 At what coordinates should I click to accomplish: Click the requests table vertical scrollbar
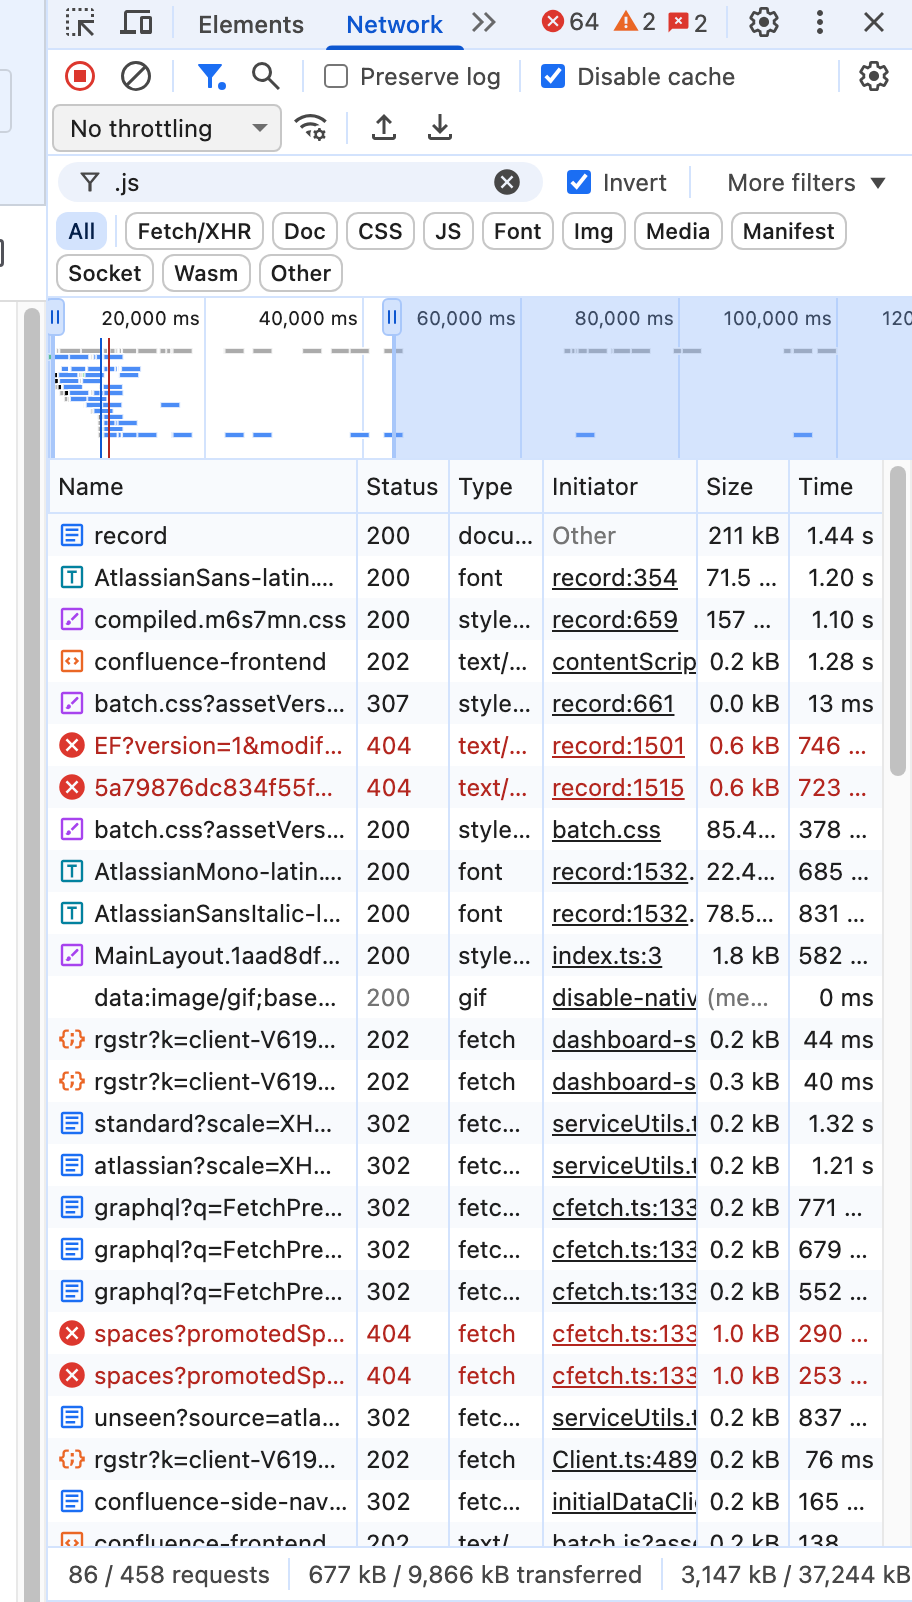897,620
